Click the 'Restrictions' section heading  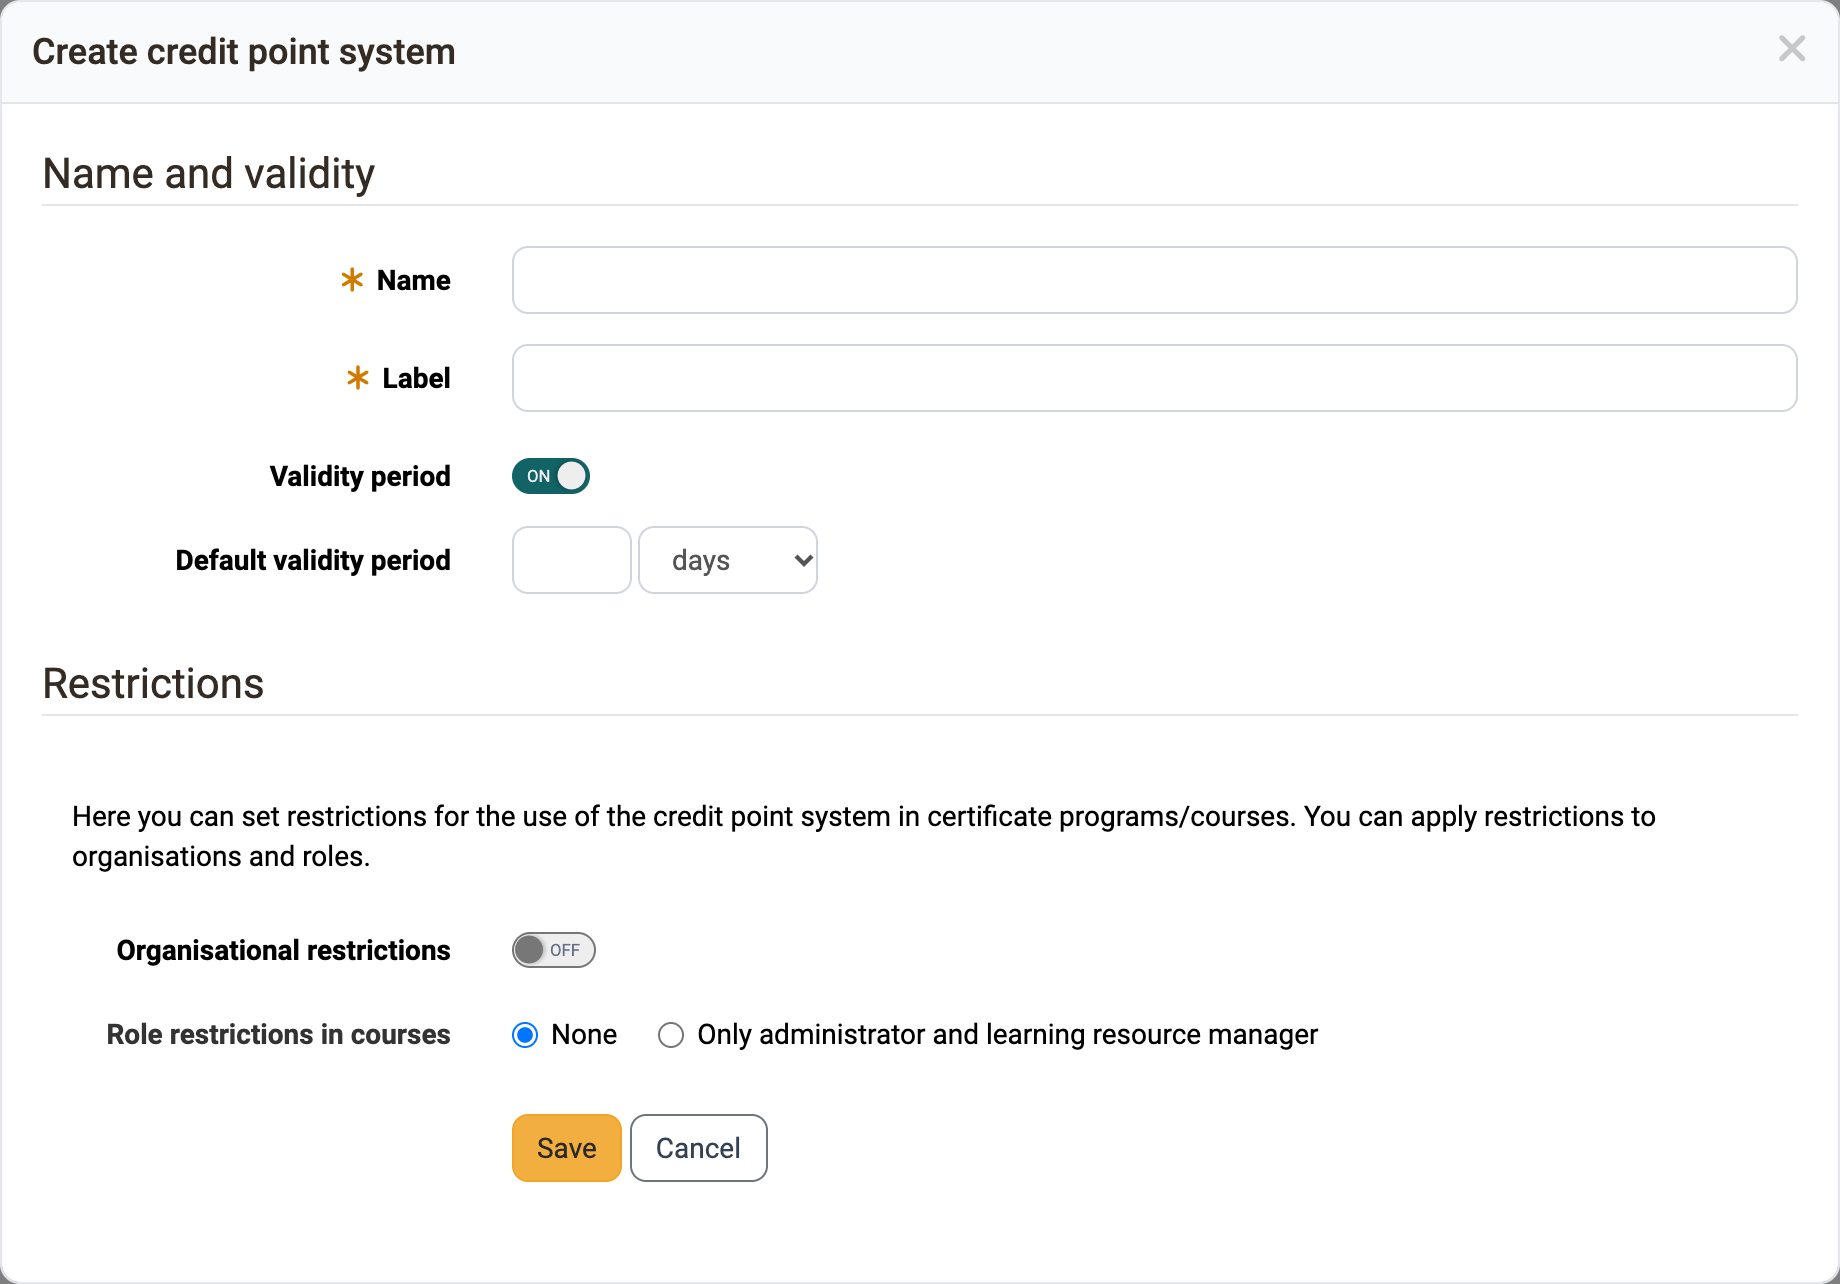pyautogui.click(x=153, y=684)
